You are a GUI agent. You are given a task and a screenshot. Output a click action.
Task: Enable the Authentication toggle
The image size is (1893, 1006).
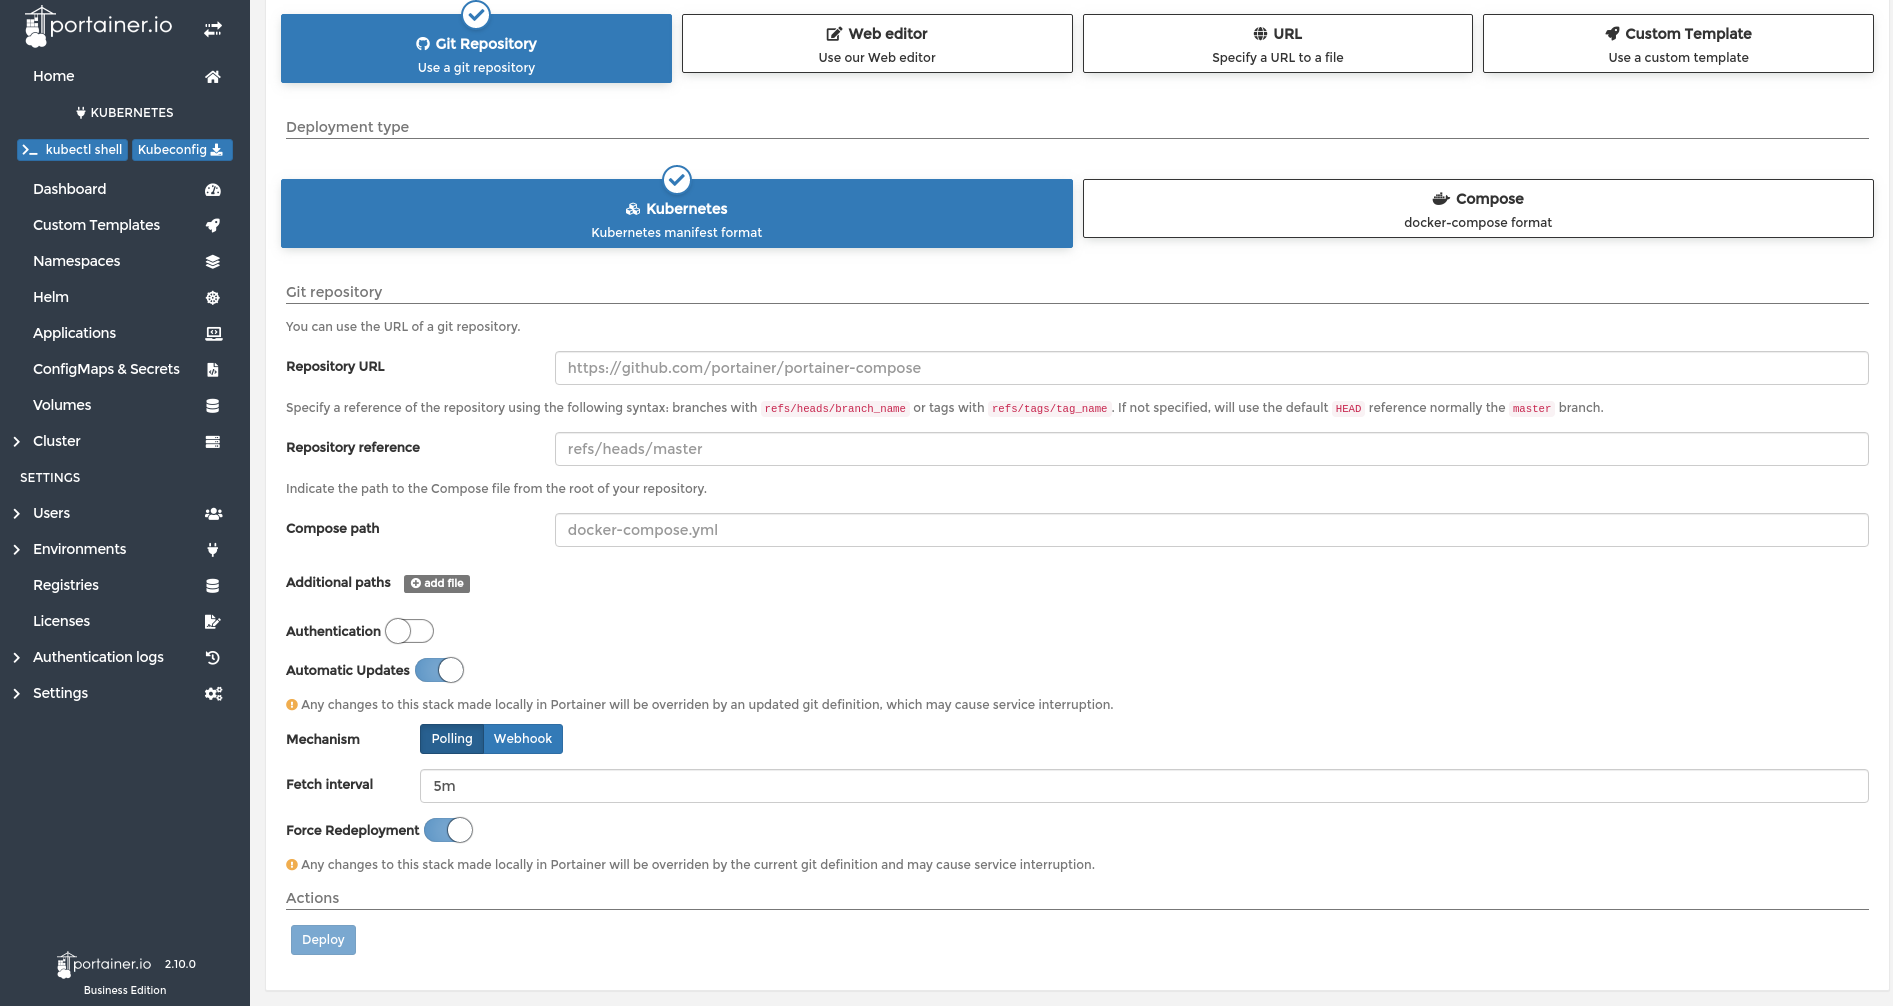tap(410, 631)
